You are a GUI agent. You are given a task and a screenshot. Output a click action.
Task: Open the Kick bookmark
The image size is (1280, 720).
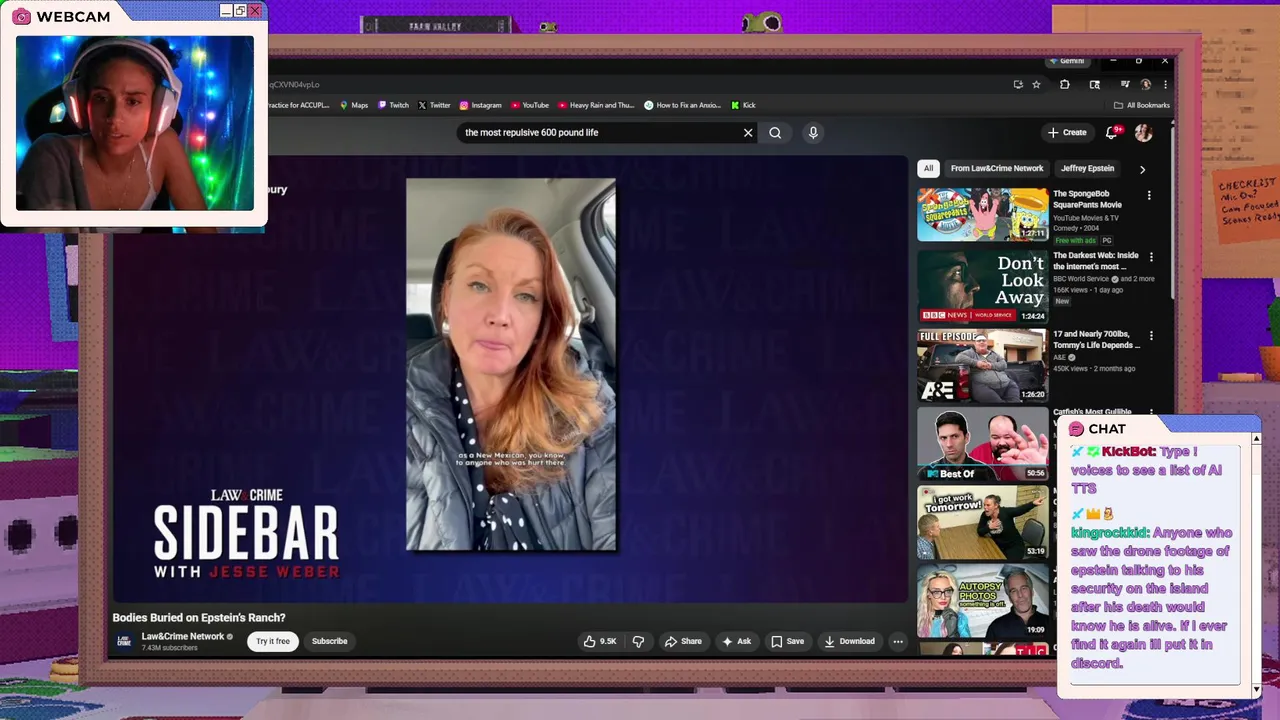point(743,105)
